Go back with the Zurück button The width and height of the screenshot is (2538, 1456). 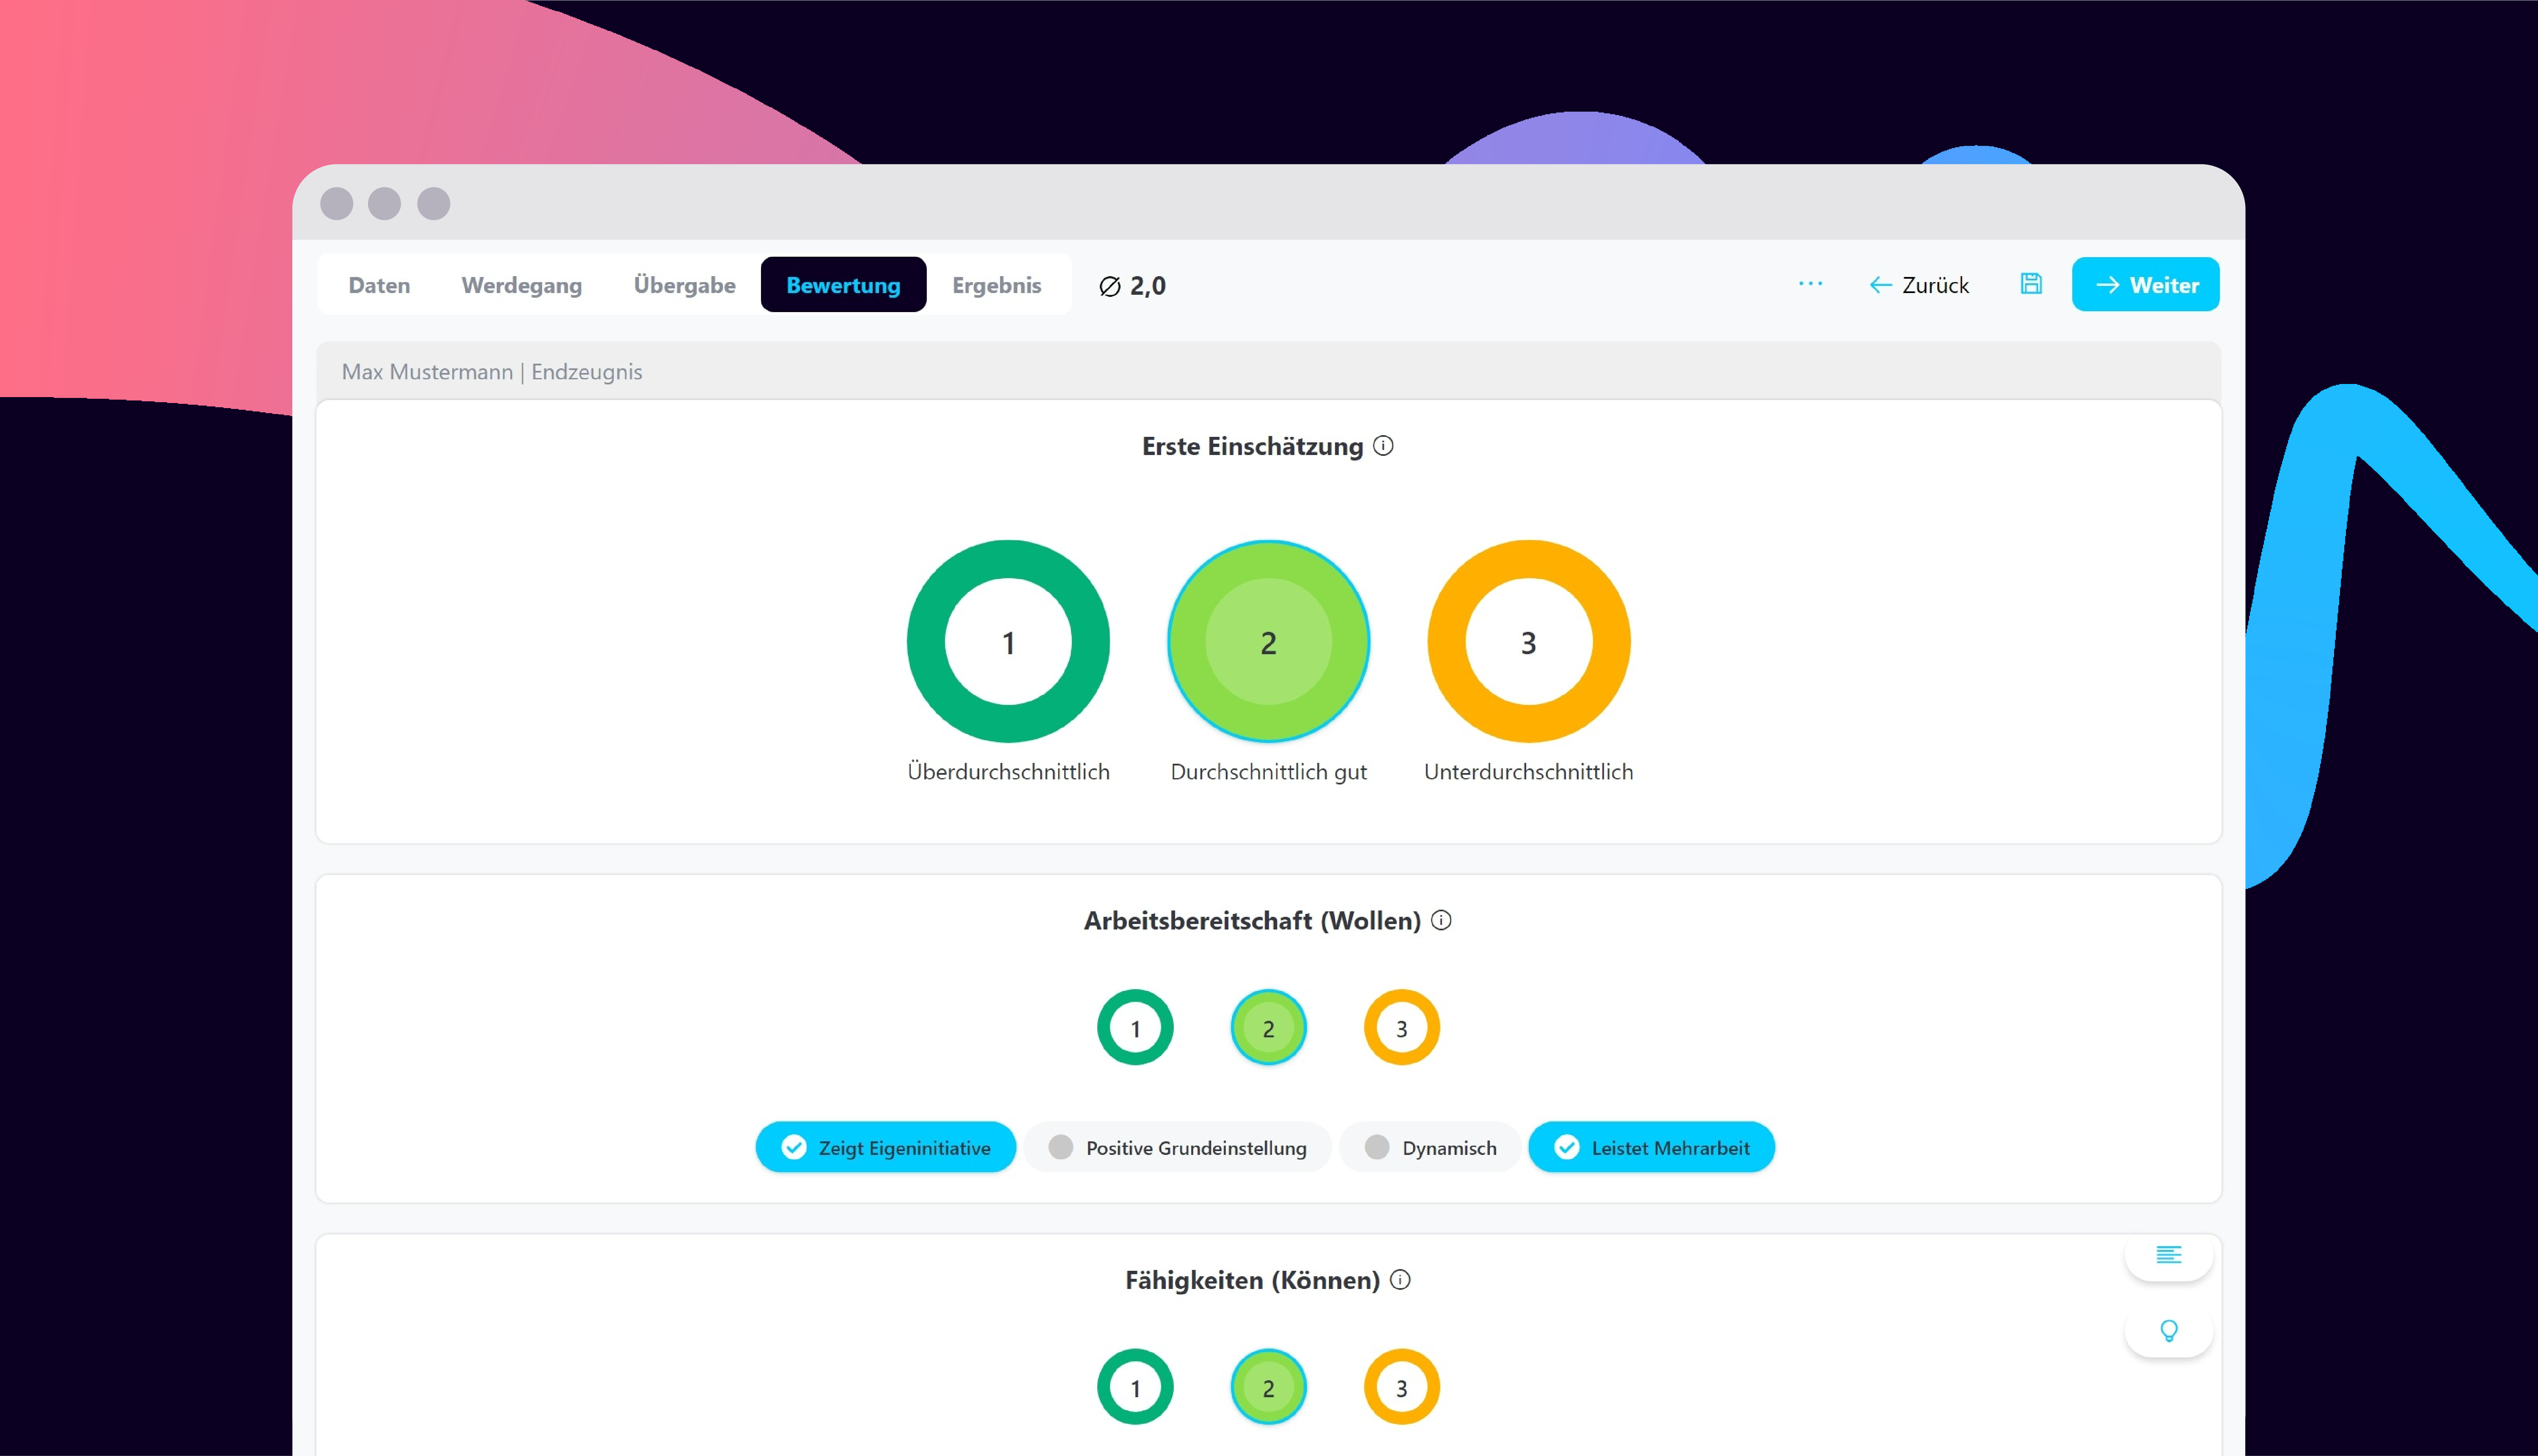tap(1919, 285)
